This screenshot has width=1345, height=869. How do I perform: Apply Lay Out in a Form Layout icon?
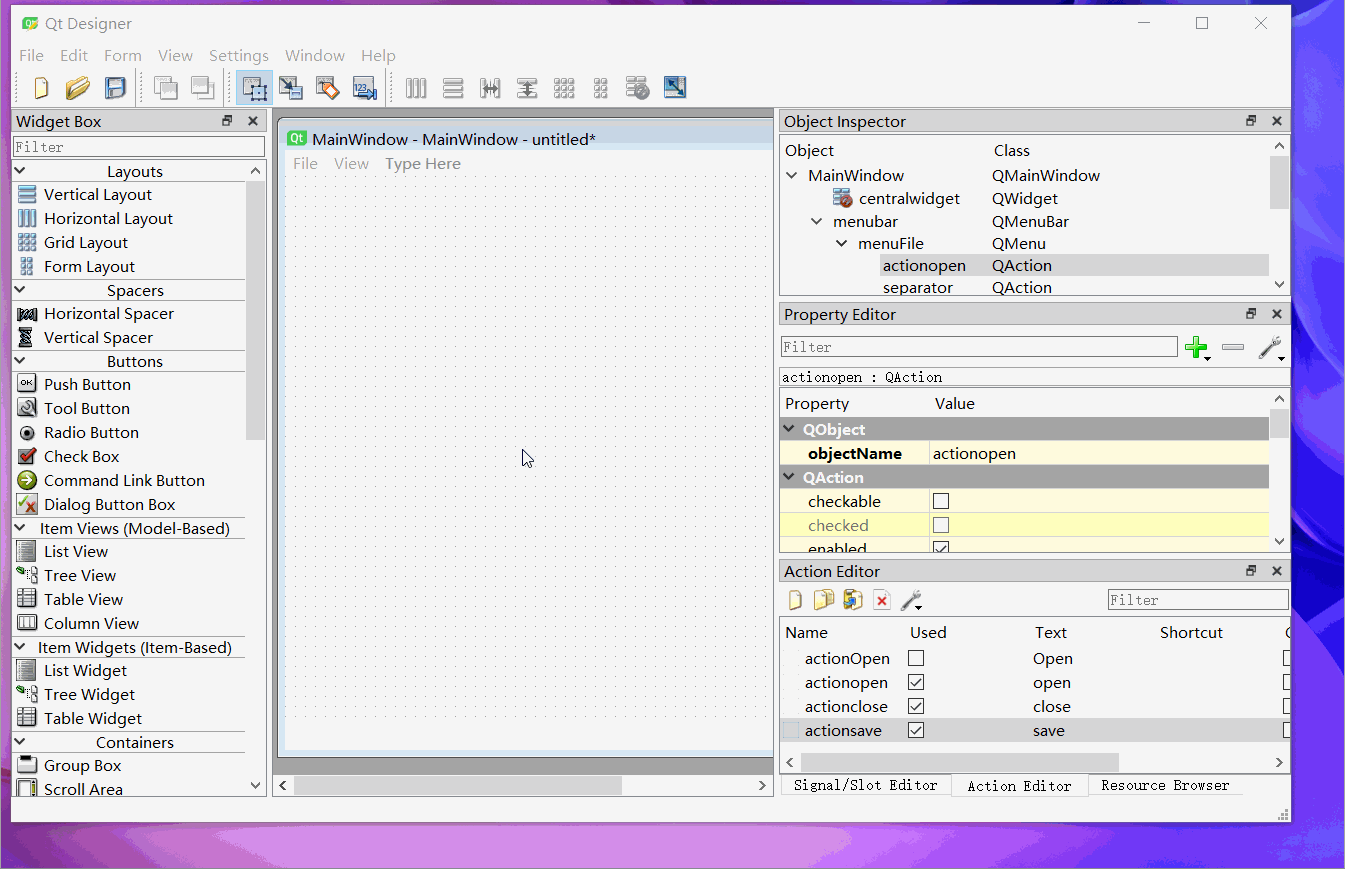pos(601,88)
